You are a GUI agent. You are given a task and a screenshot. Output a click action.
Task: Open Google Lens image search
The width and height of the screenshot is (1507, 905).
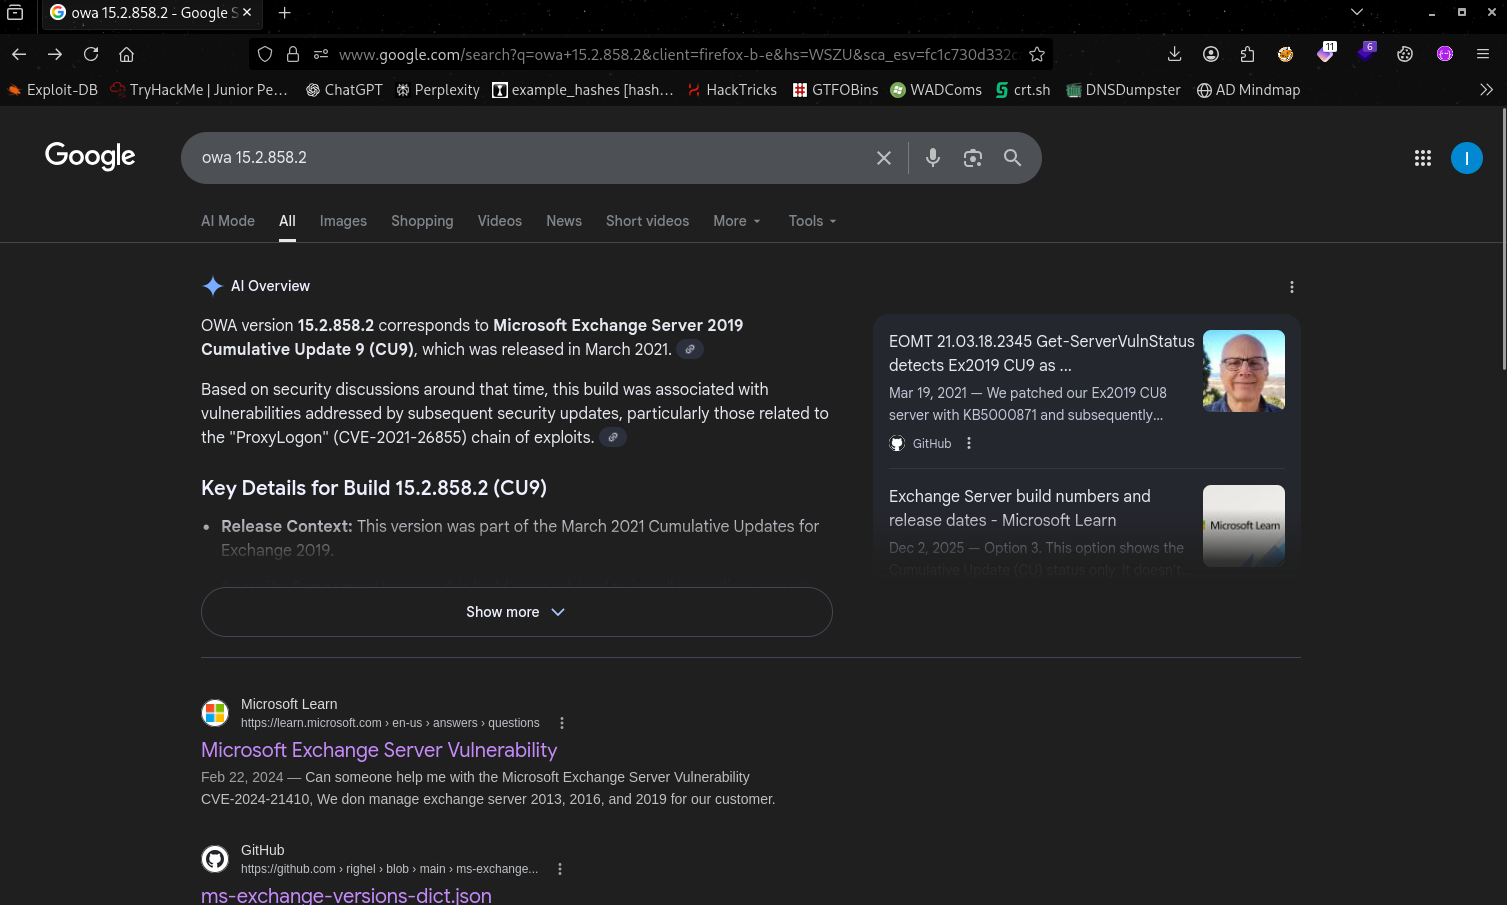pyautogui.click(x=972, y=158)
